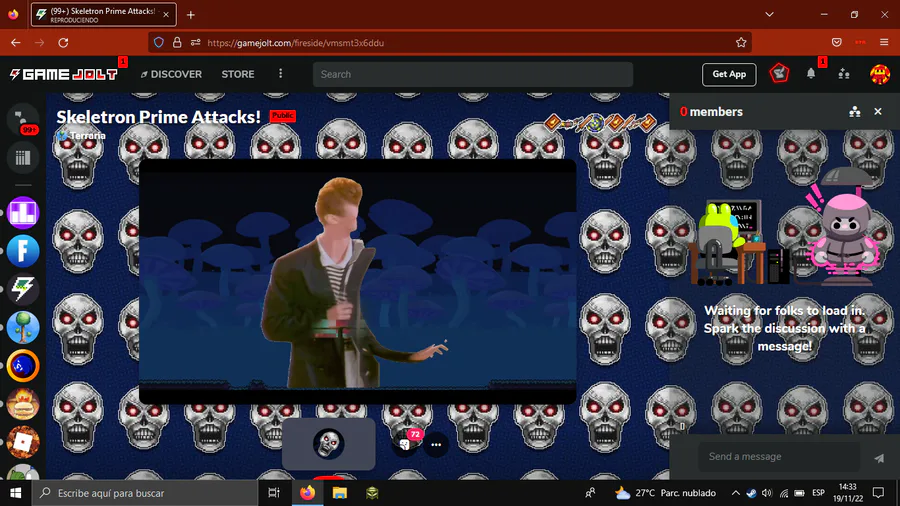Go back in browser history
This screenshot has height=506, width=900.
(x=15, y=42)
